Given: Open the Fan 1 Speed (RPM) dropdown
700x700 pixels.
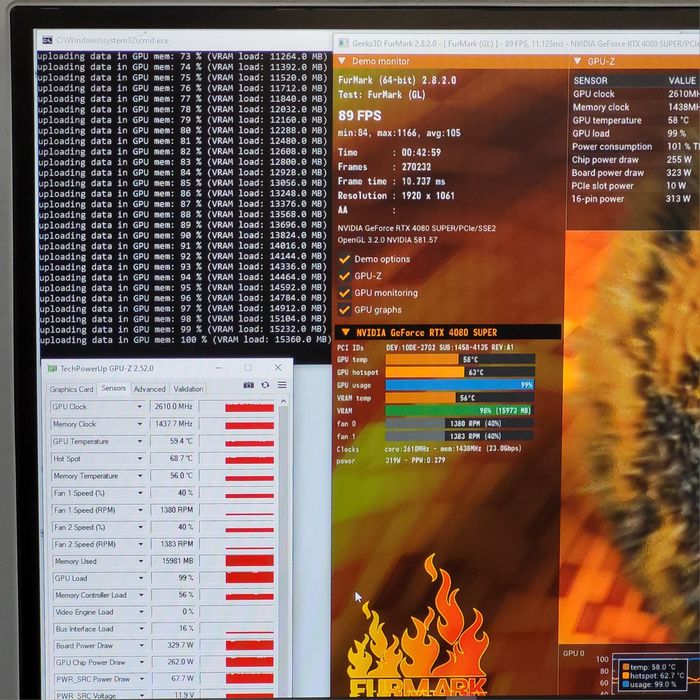Looking at the screenshot, I should click(140, 510).
